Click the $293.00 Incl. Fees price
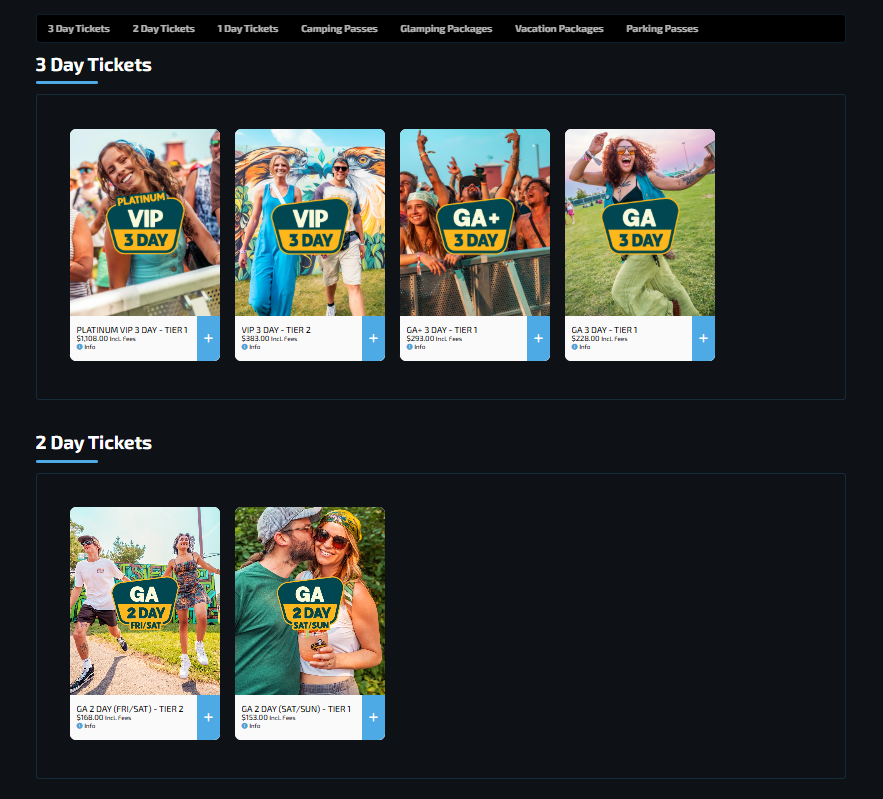 point(434,339)
